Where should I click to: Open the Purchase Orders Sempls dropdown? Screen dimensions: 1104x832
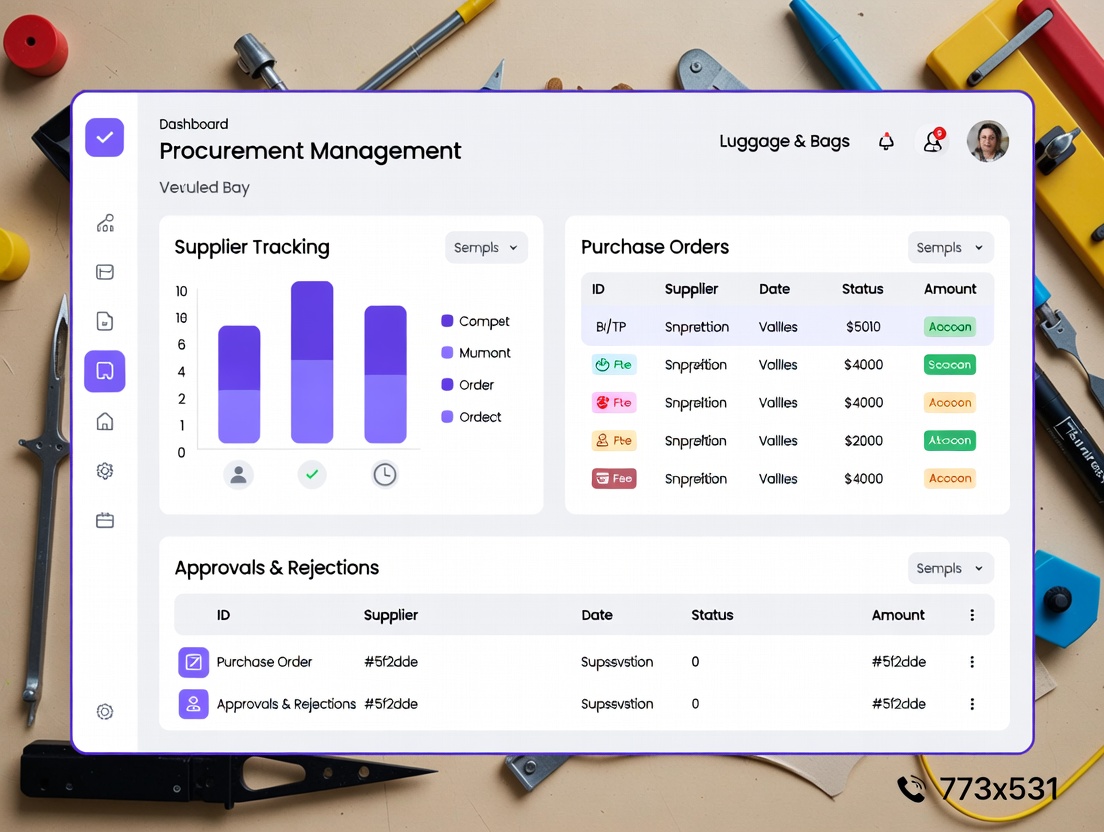coord(950,248)
